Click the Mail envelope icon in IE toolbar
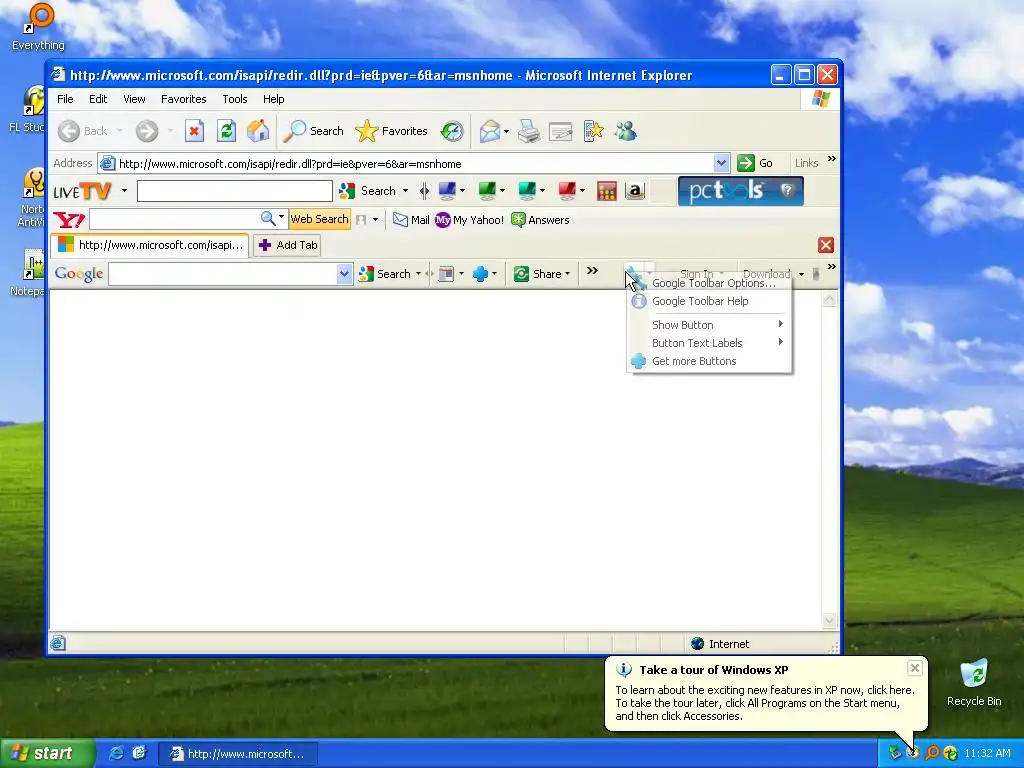This screenshot has width=1024, height=768. 490,131
